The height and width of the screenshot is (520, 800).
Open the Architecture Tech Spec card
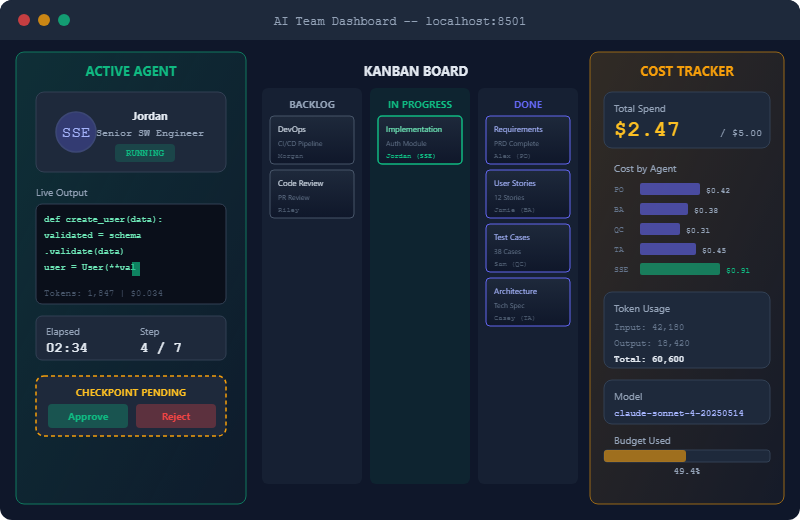[x=528, y=302]
